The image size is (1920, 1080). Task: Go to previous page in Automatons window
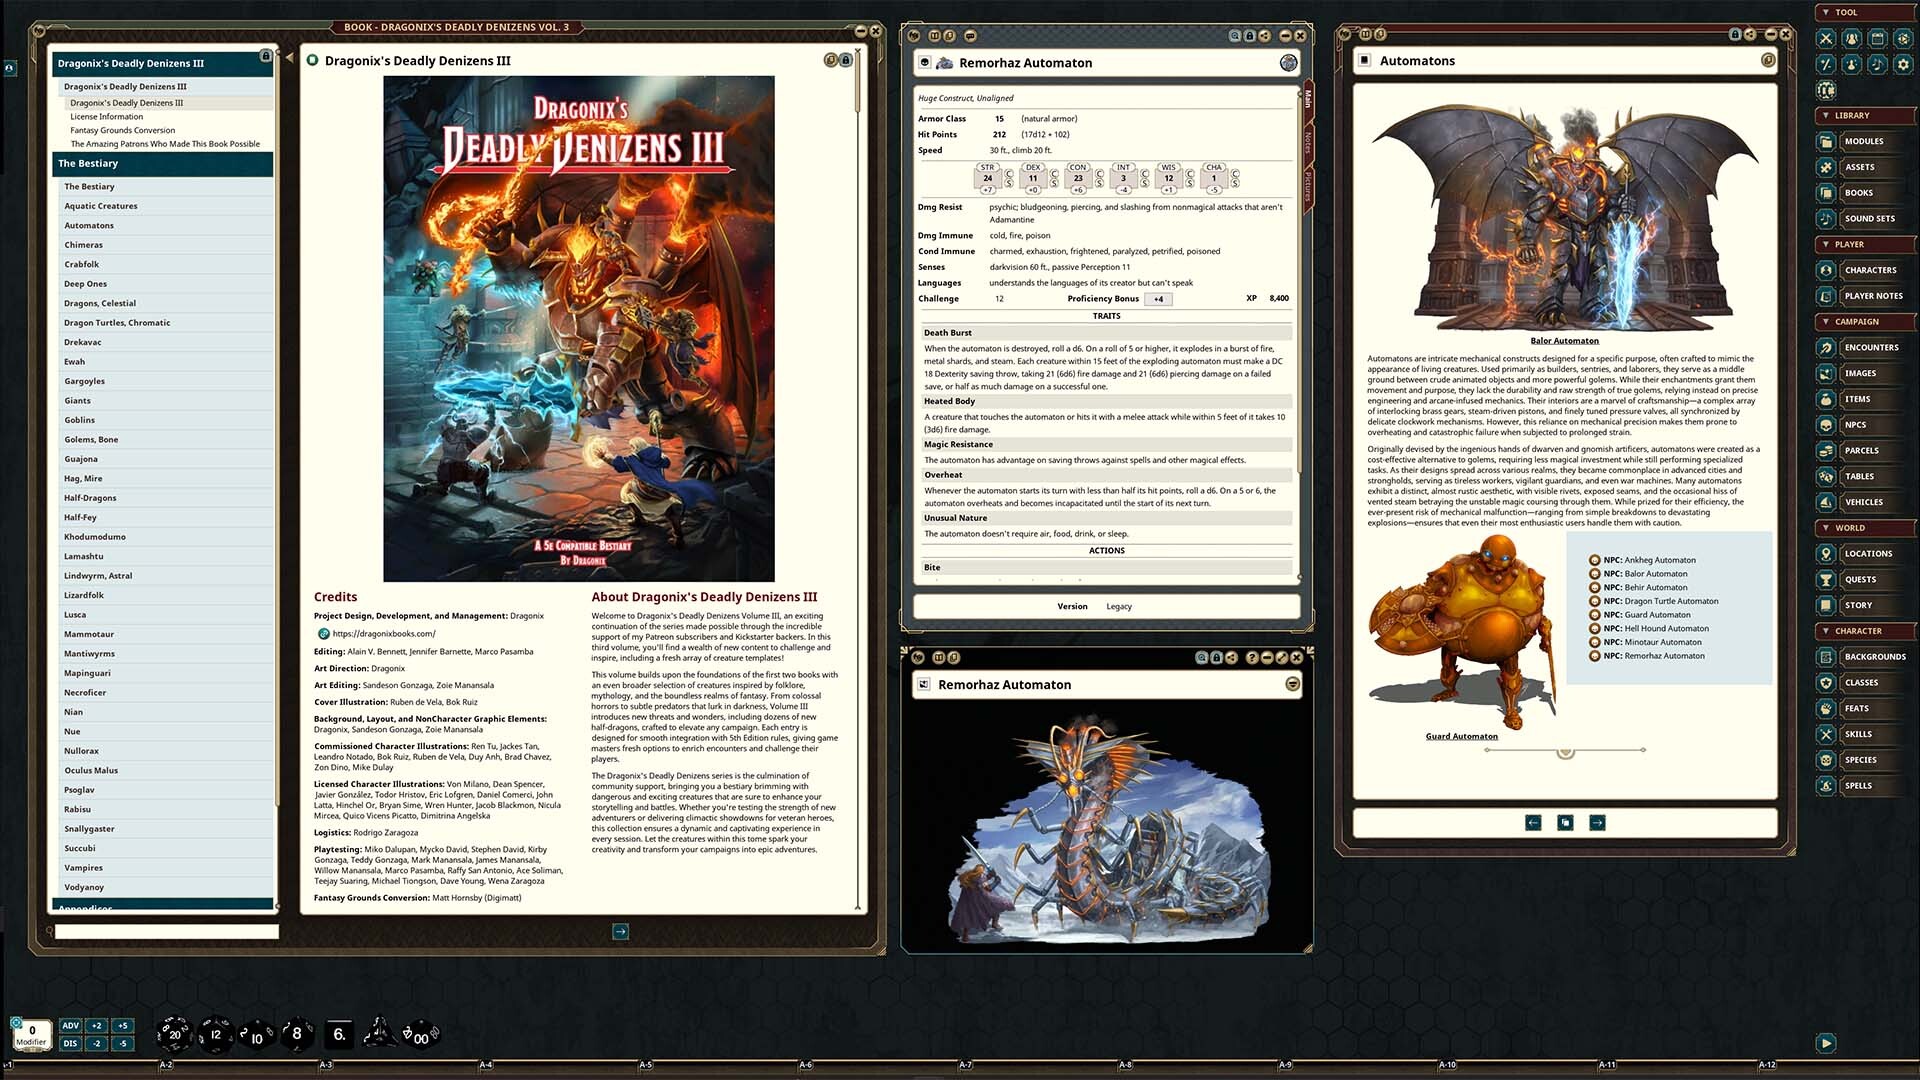pyautogui.click(x=1533, y=823)
